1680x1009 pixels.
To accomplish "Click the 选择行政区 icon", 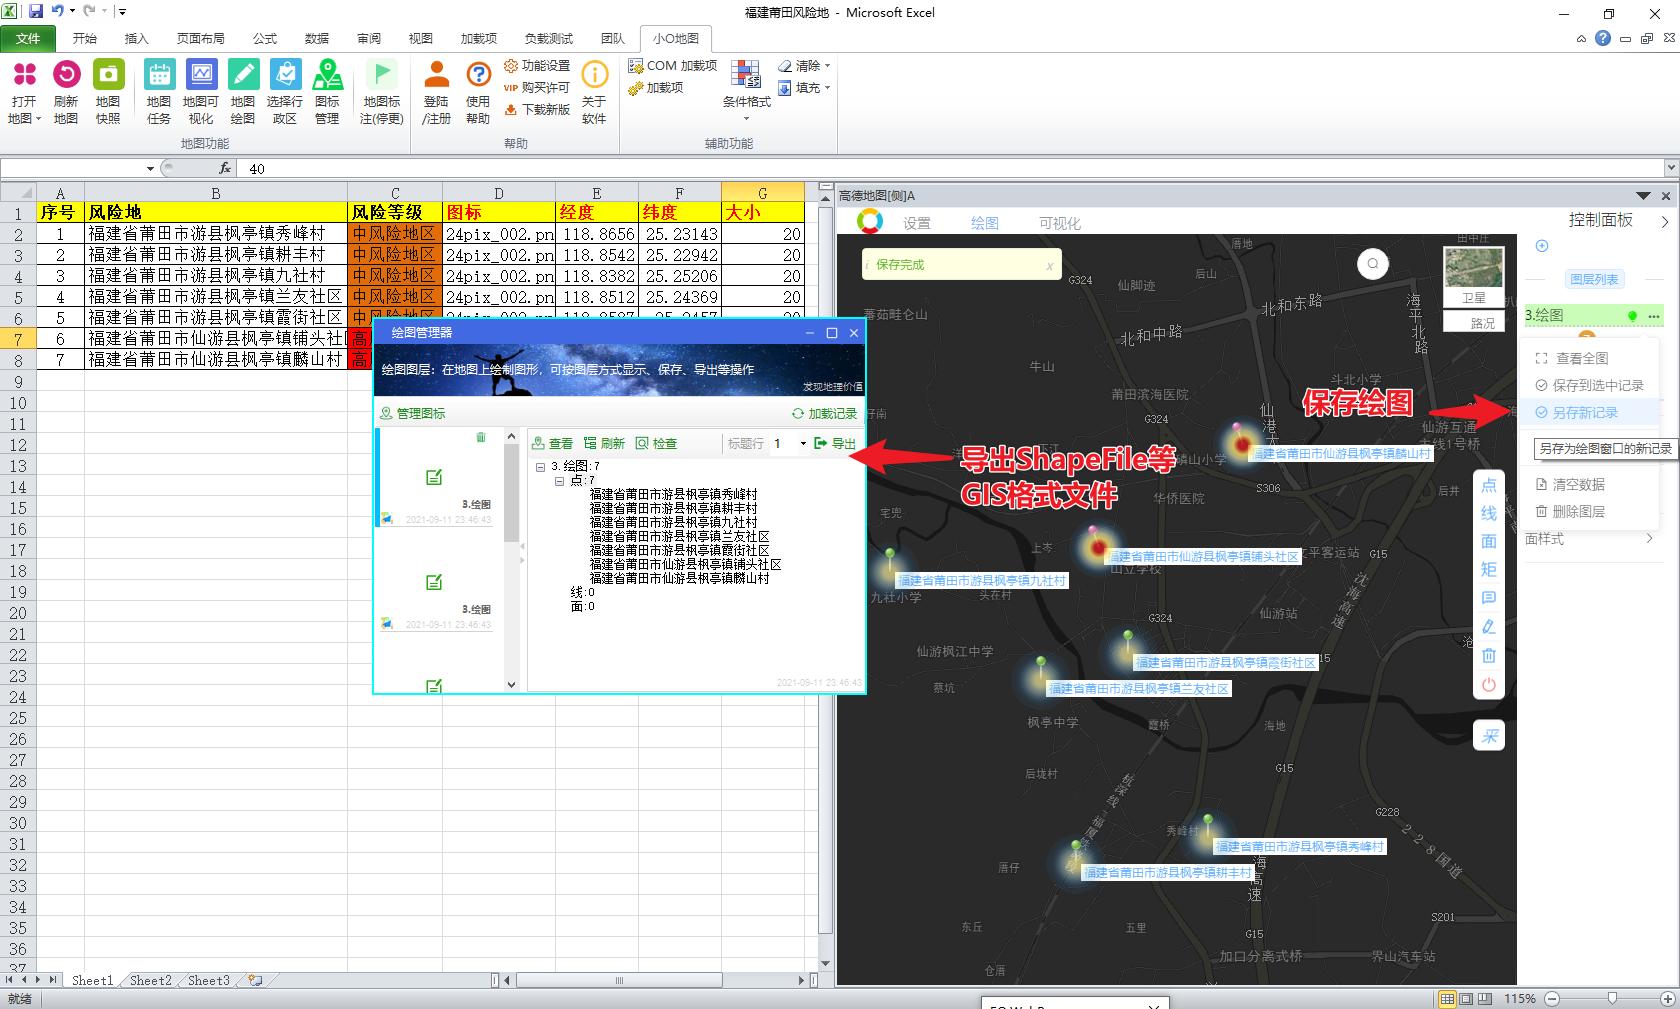I will coord(285,90).
